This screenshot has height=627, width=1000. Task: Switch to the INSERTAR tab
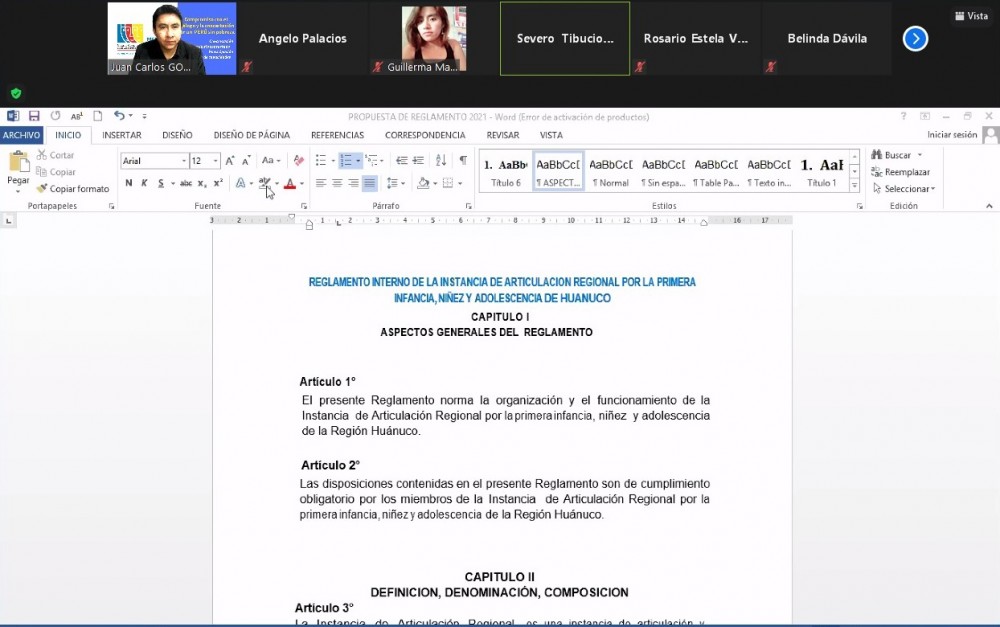click(122, 135)
